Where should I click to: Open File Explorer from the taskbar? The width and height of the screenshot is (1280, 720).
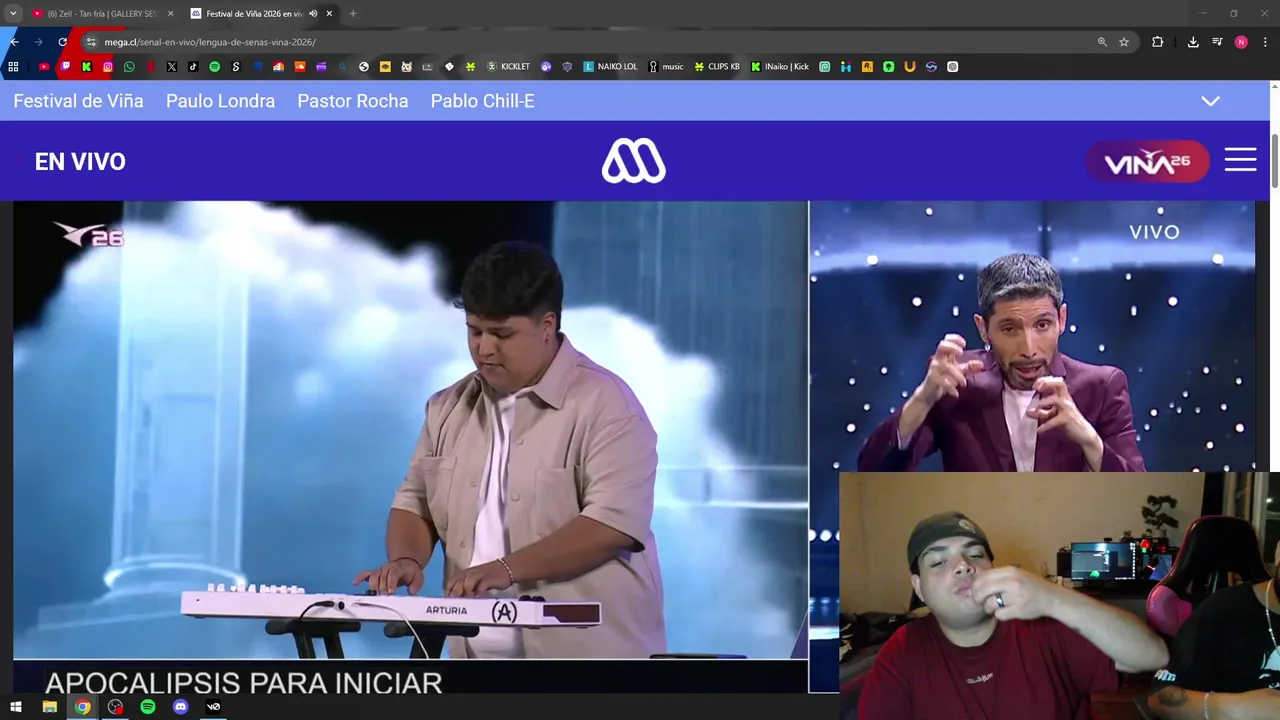click(49, 707)
